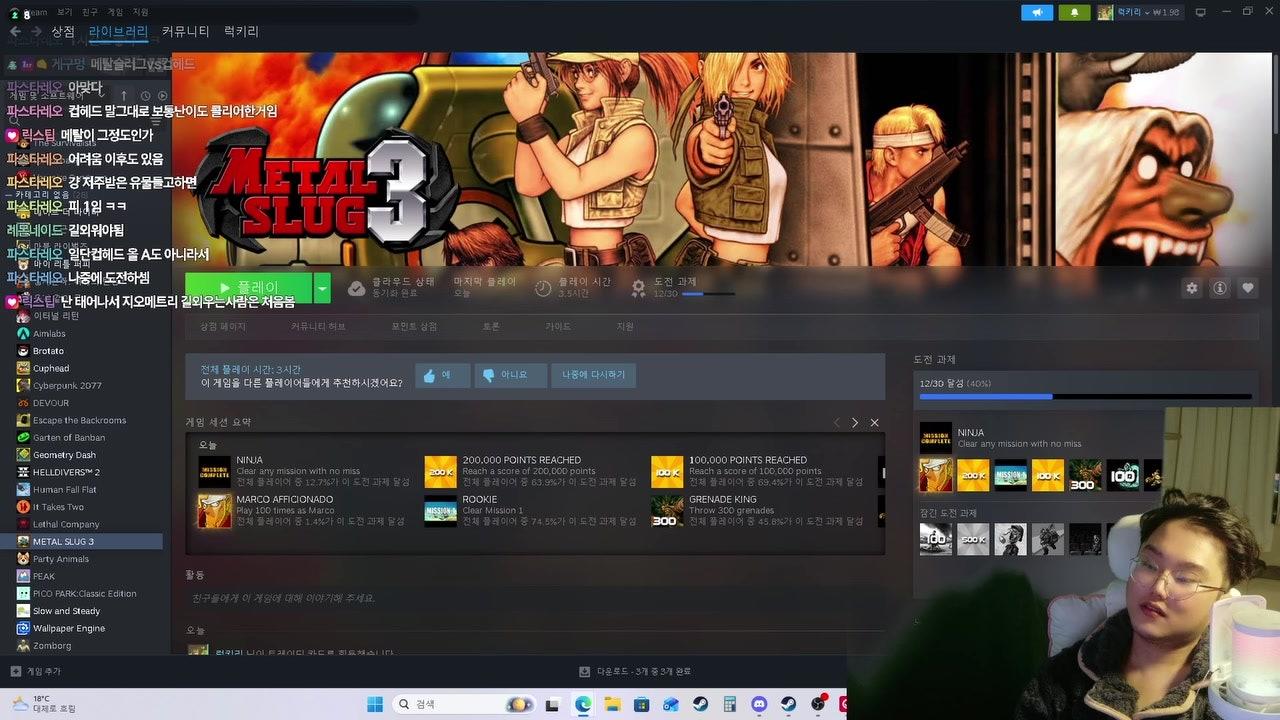Switch to the 커뮤니티 tab

[x=186, y=31]
